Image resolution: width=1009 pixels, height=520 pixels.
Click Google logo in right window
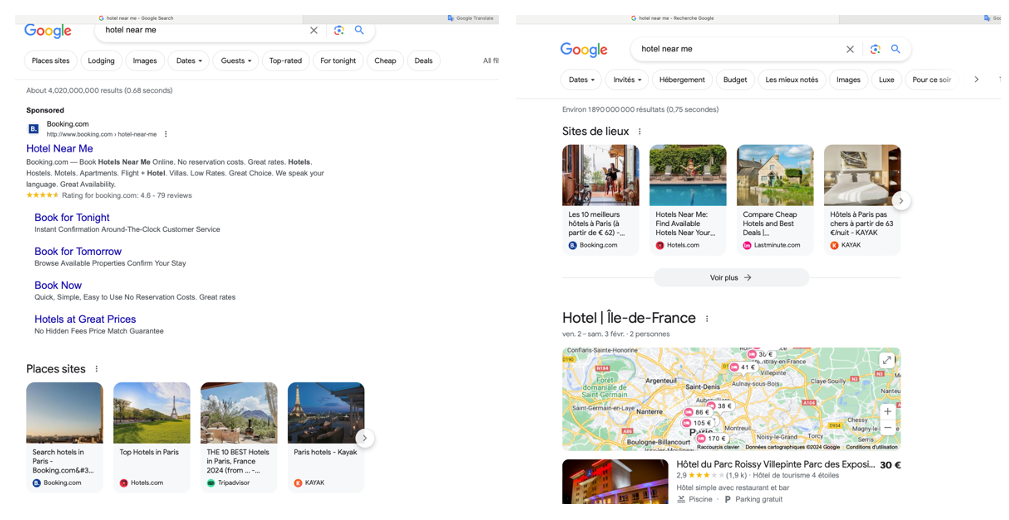[x=584, y=50]
